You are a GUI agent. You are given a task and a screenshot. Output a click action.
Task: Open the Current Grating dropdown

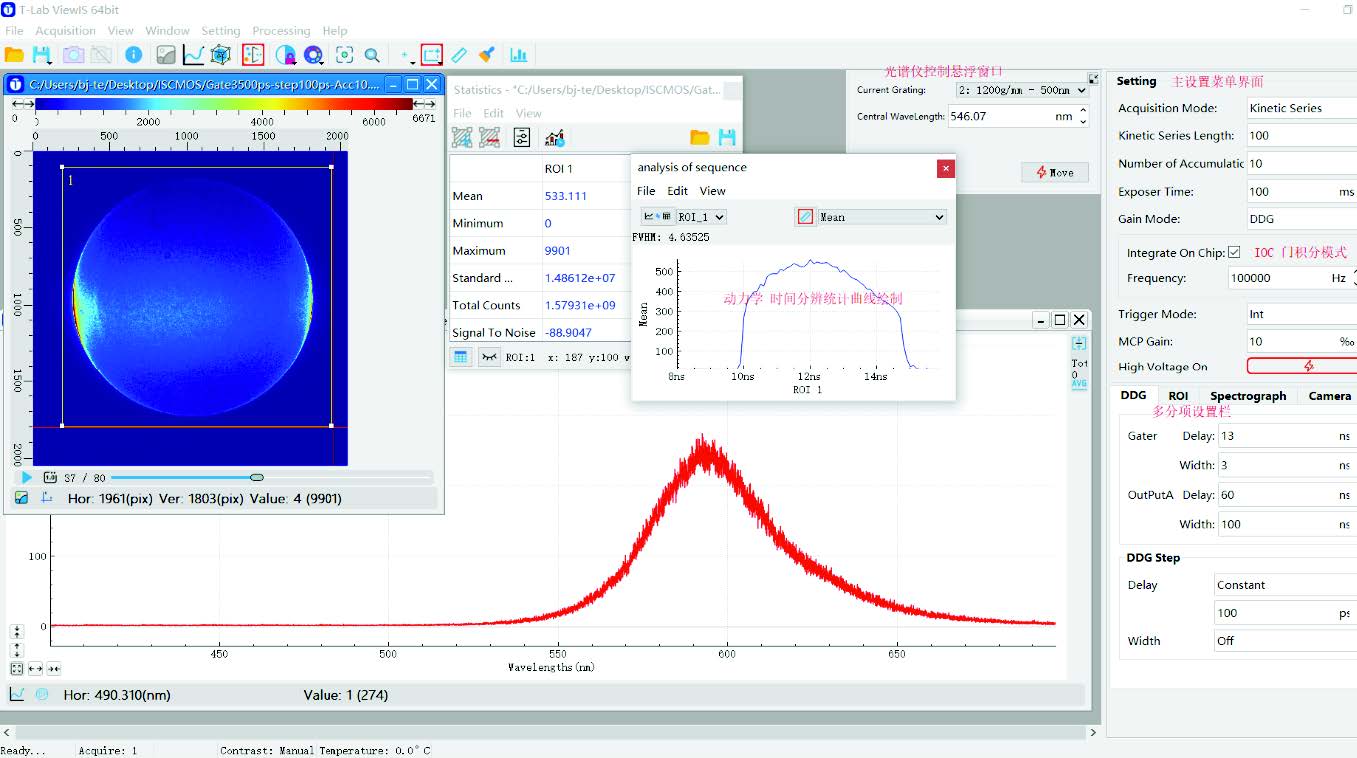[1021, 90]
